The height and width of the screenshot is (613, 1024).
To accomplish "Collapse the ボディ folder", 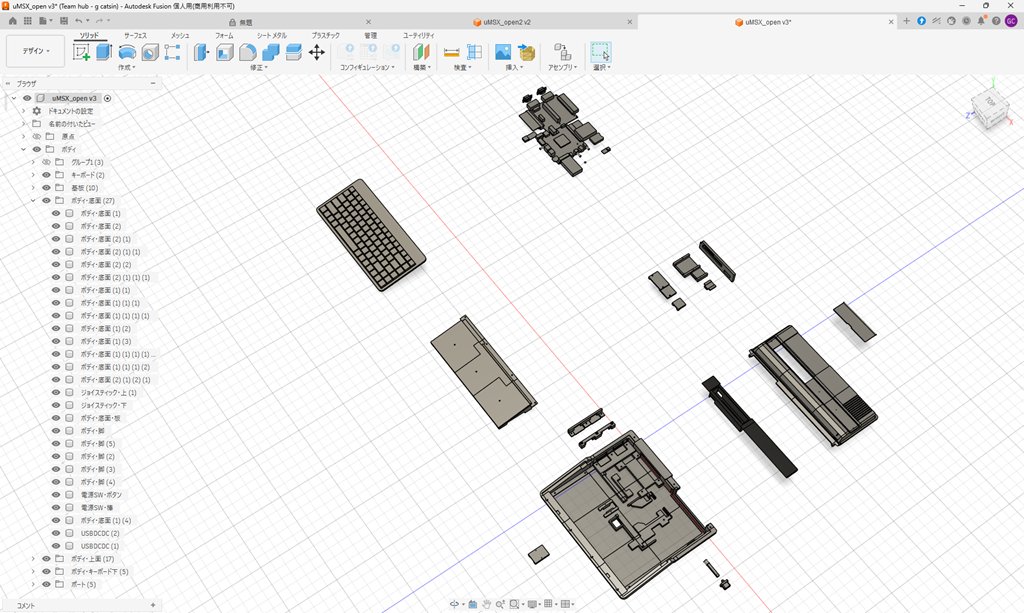I will click(24, 149).
